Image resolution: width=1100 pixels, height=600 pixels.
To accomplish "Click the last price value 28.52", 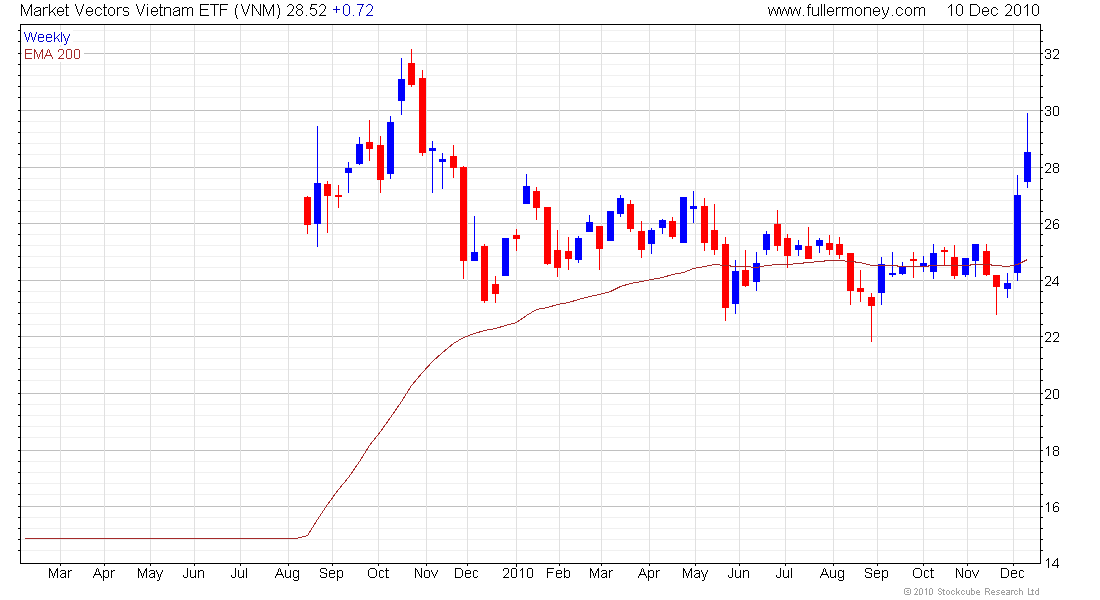I will point(307,11).
